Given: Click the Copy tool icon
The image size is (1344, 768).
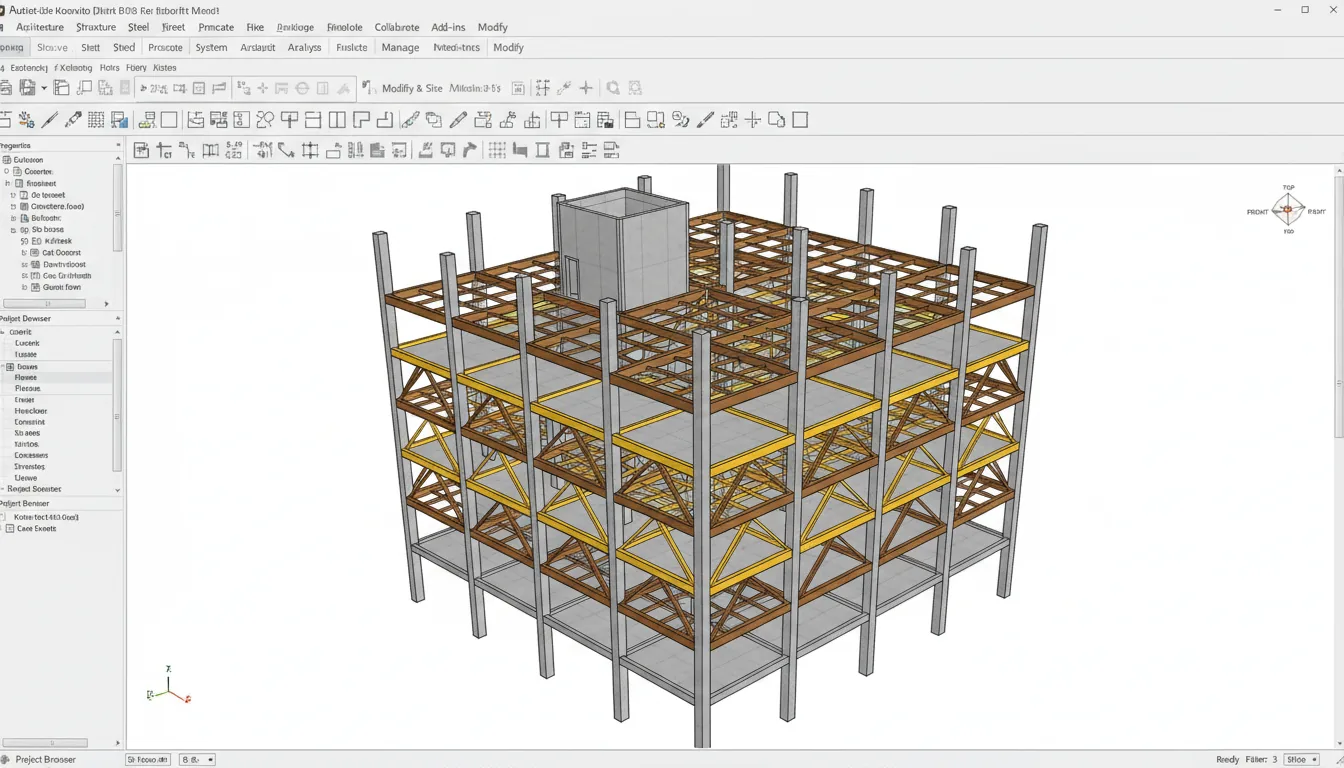Looking at the screenshot, I should coord(435,119).
